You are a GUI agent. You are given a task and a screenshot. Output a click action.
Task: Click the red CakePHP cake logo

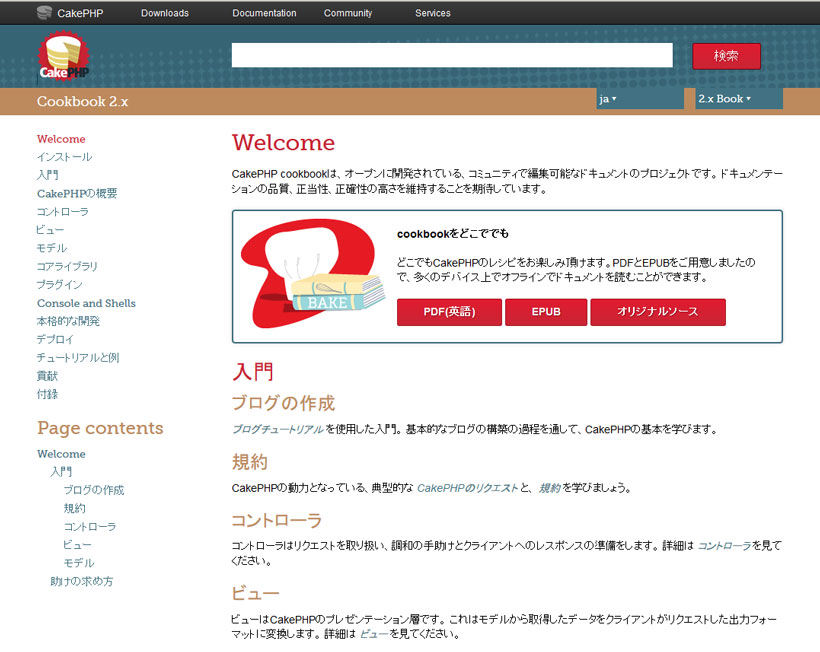64,56
